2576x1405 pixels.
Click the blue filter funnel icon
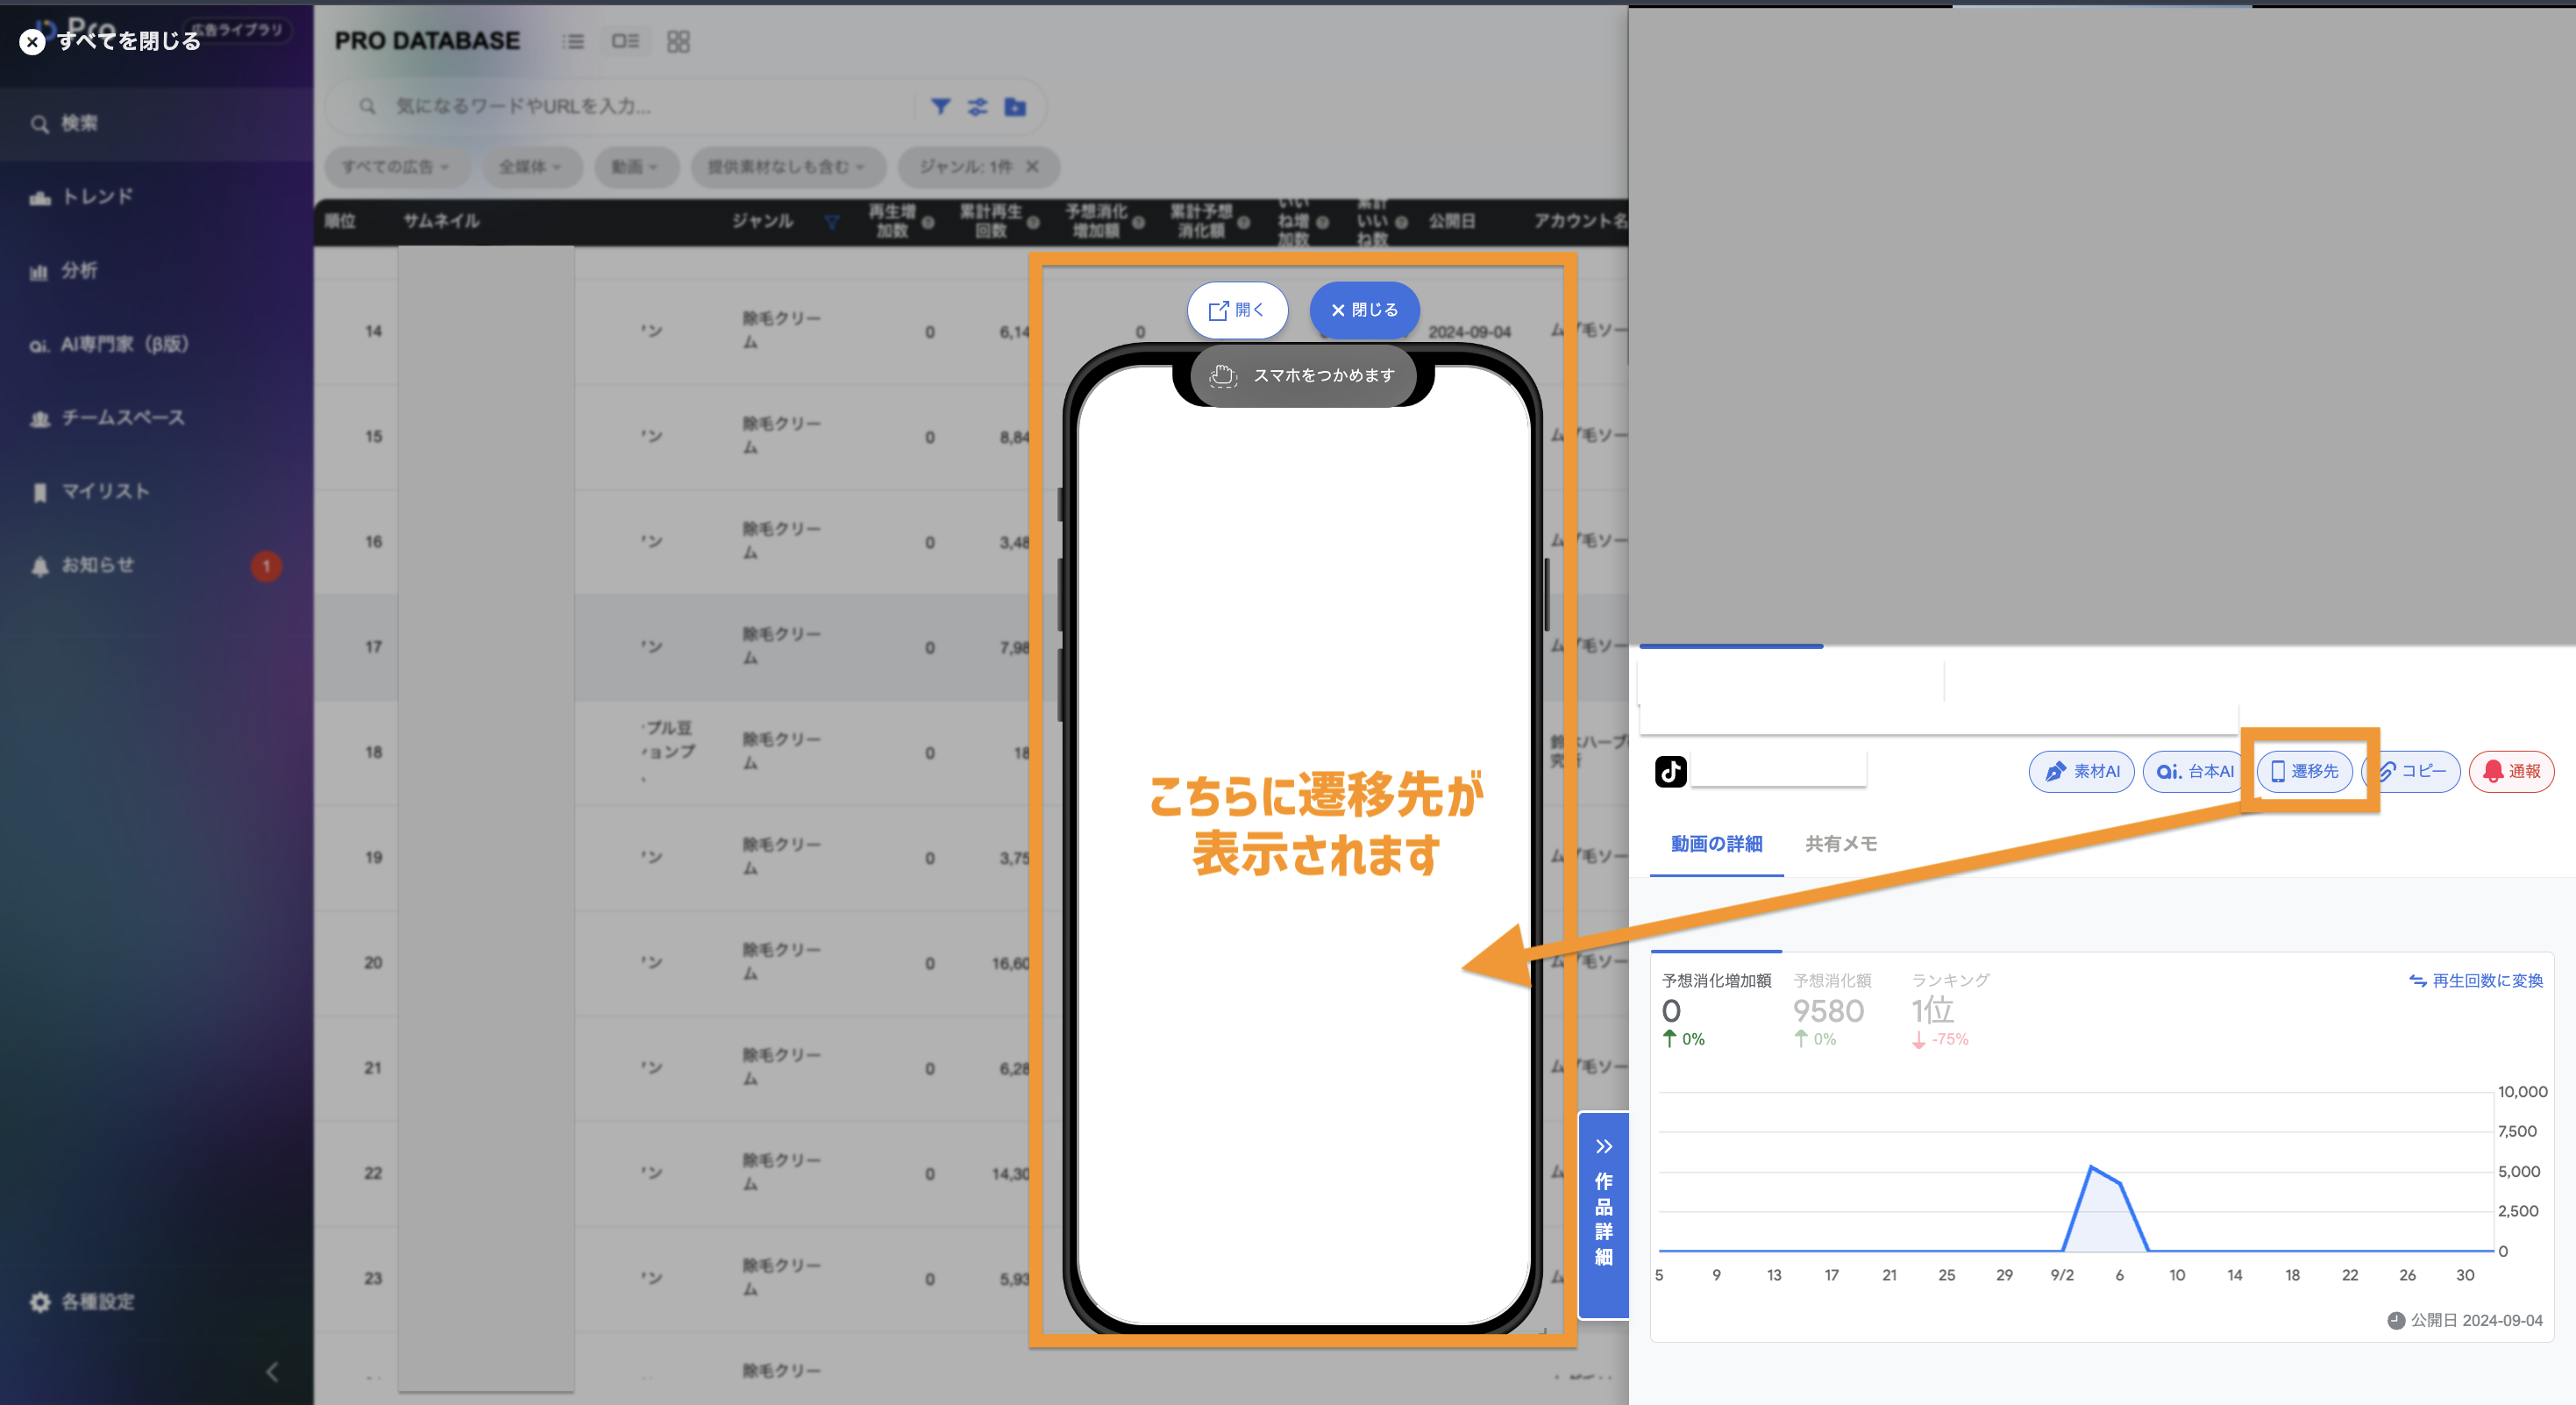(940, 106)
